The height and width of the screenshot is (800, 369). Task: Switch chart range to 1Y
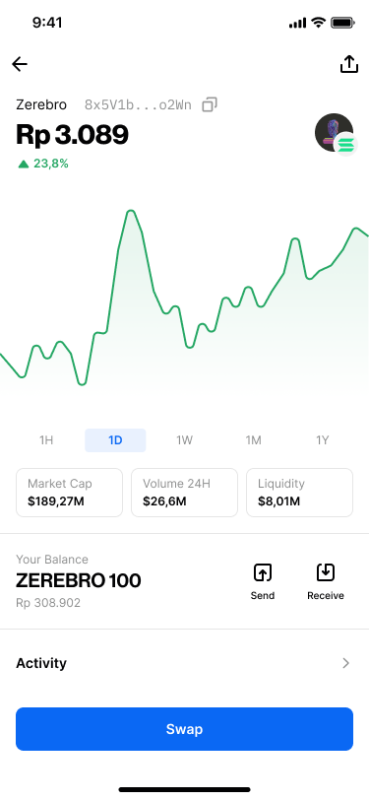tap(322, 440)
